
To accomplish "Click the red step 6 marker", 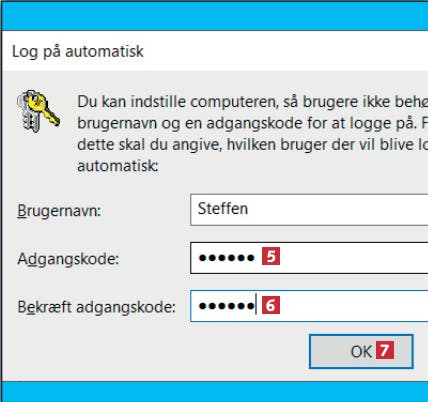I will coord(271,305).
